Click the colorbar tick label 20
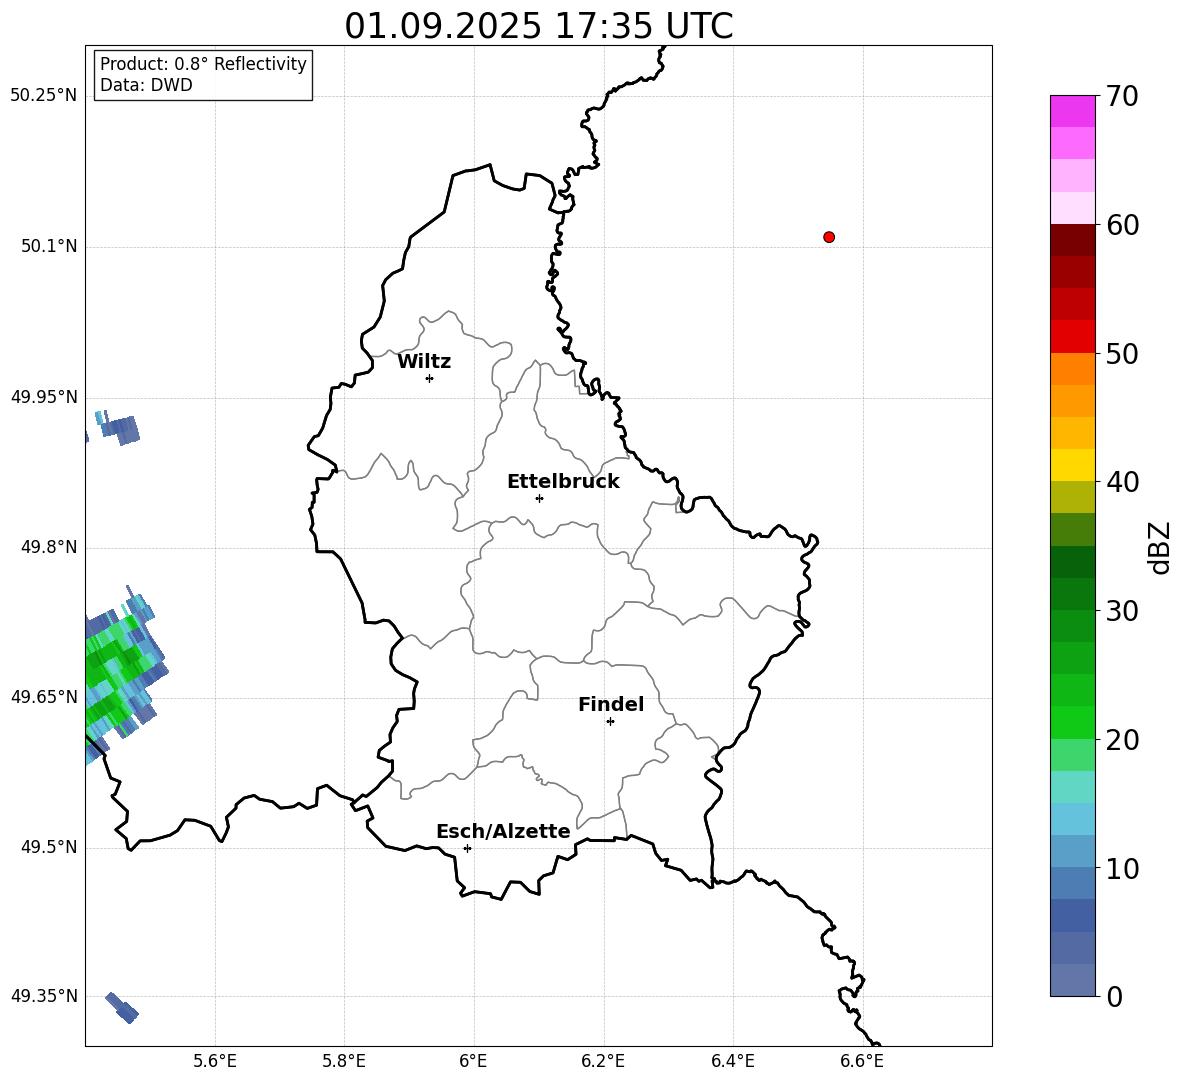1184x1081 pixels. [x=1122, y=739]
